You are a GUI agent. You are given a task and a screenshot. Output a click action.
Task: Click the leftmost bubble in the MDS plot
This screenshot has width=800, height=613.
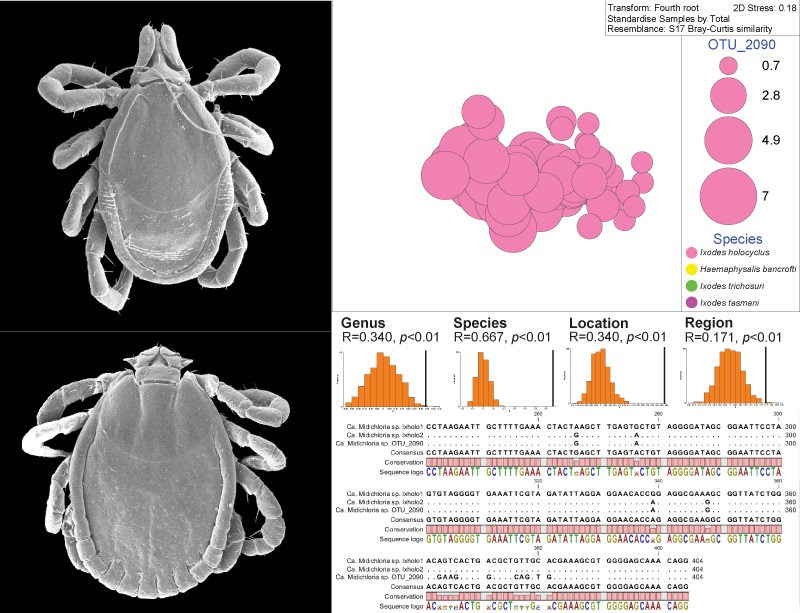point(445,175)
